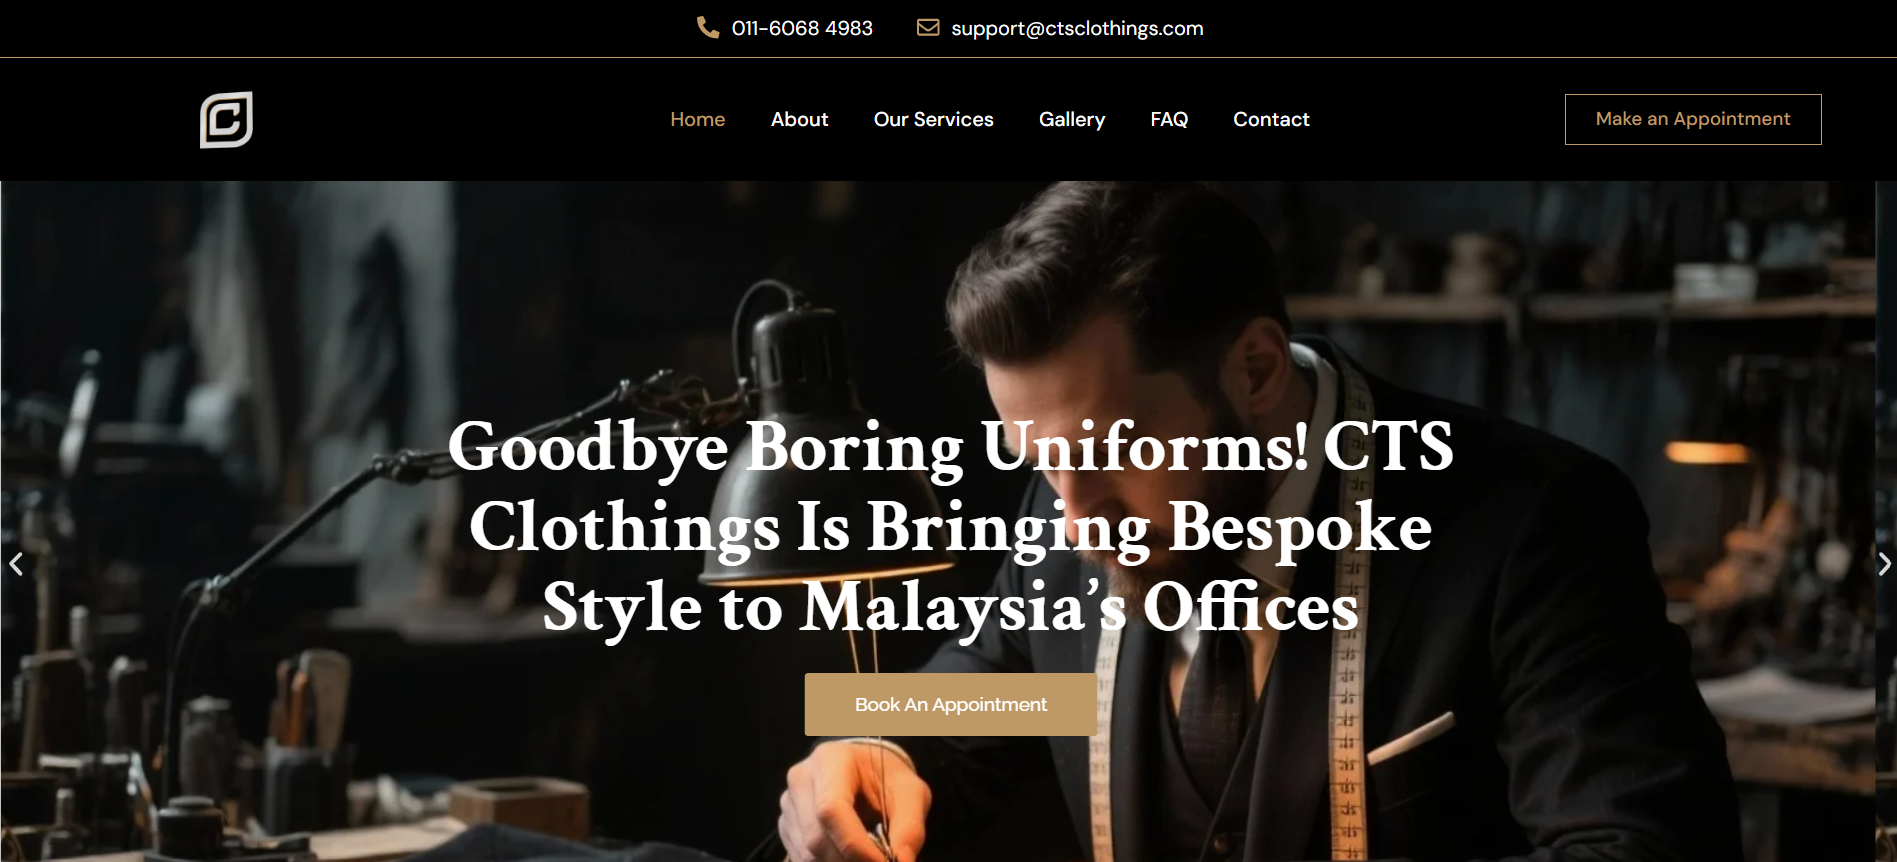
Task: Call the phone number 011-6068 4983
Action: [x=802, y=28]
